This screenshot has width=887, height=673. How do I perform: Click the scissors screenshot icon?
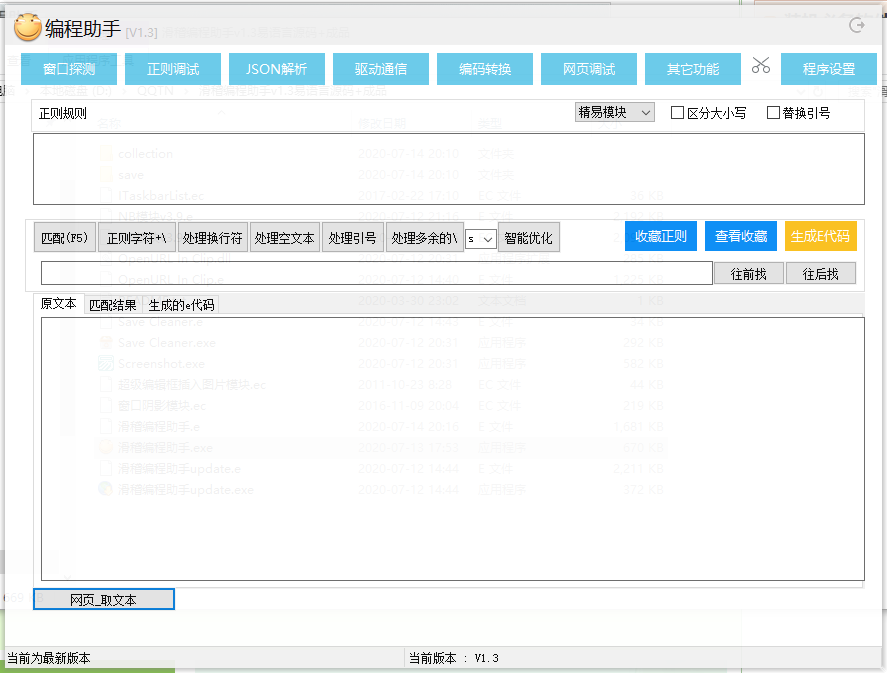pyautogui.click(x=761, y=67)
